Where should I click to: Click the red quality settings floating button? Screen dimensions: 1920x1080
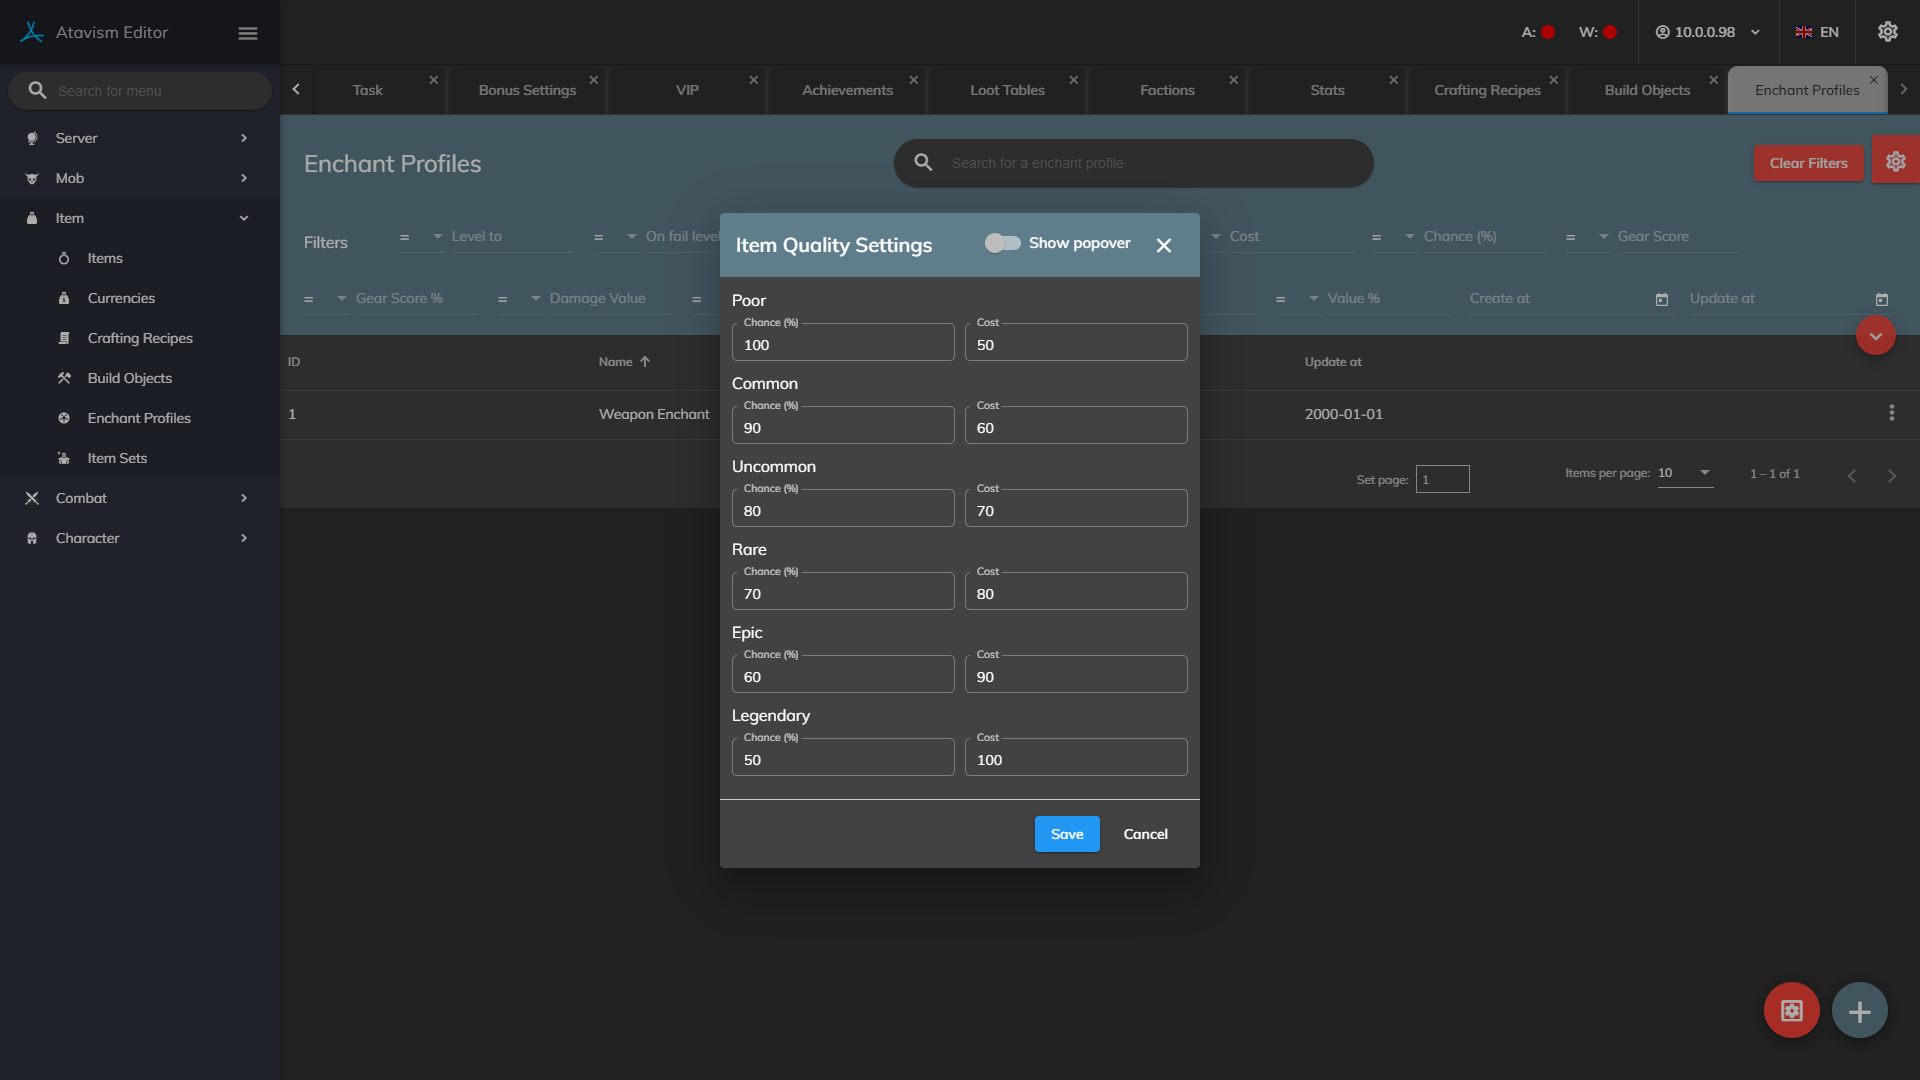tap(1791, 1011)
